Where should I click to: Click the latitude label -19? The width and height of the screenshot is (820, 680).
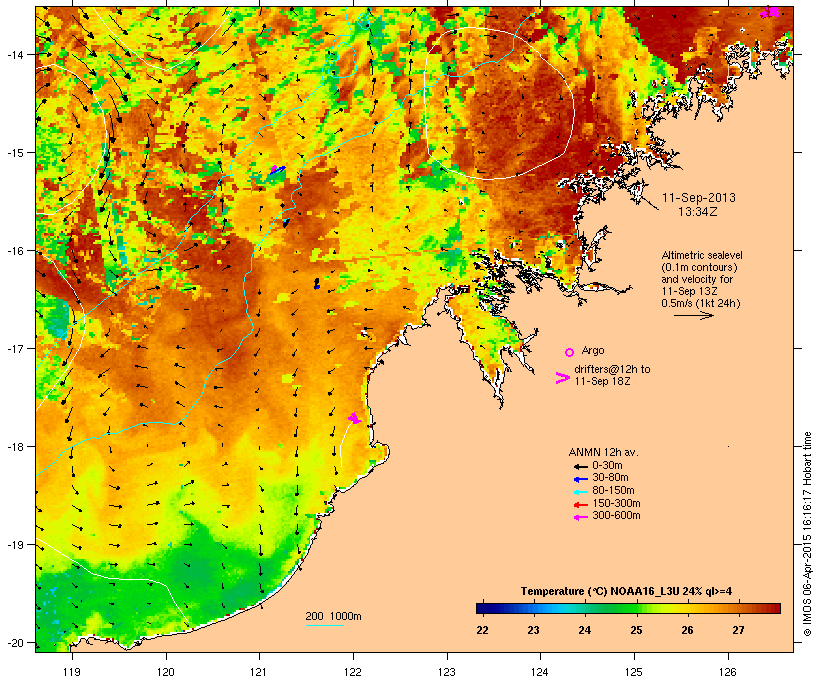click(x=14, y=545)
